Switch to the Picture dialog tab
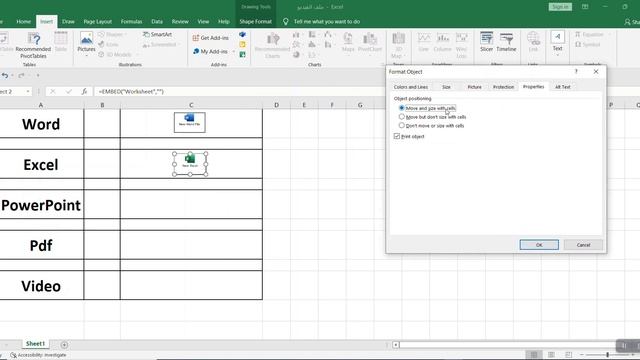This screenshot has height=360, width=640. (x=474, y=87)
